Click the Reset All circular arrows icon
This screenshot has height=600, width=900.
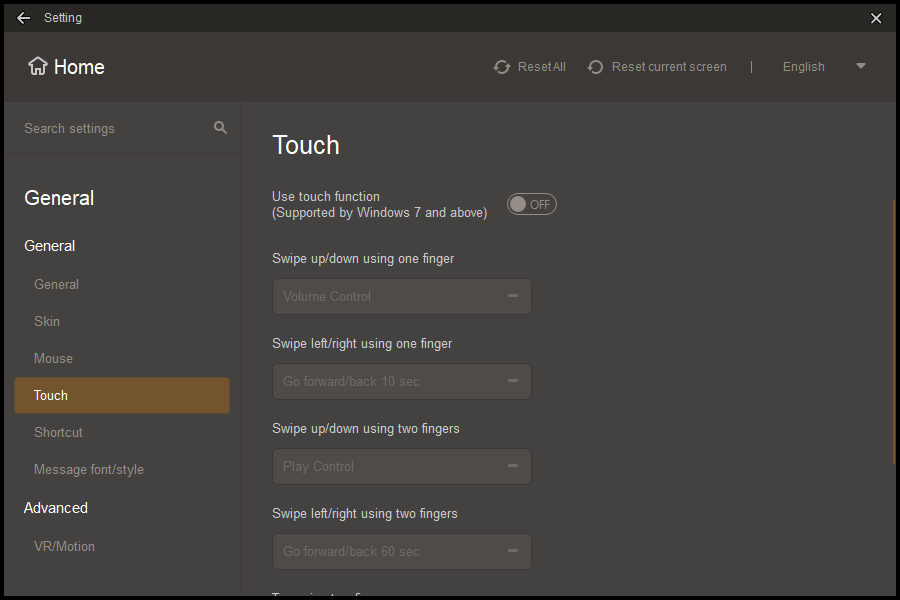point(502,67)
